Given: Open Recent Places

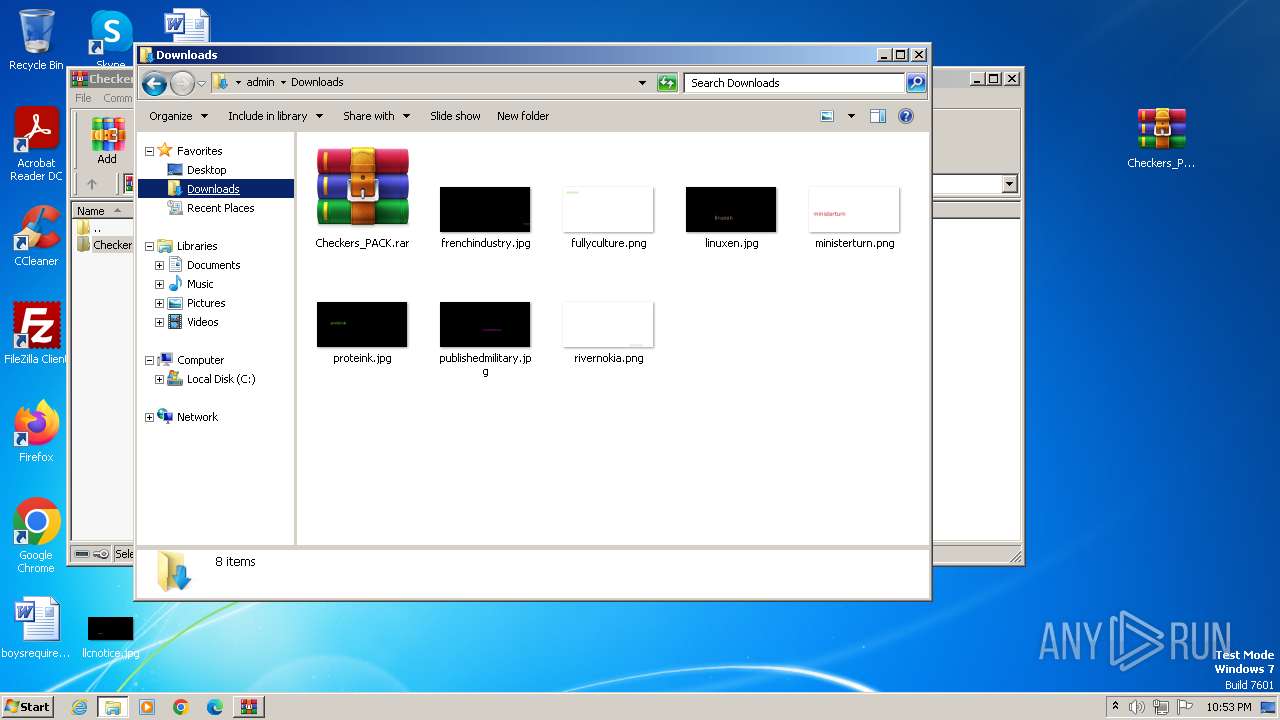Looking at the screenshot, I should (220, 208).
